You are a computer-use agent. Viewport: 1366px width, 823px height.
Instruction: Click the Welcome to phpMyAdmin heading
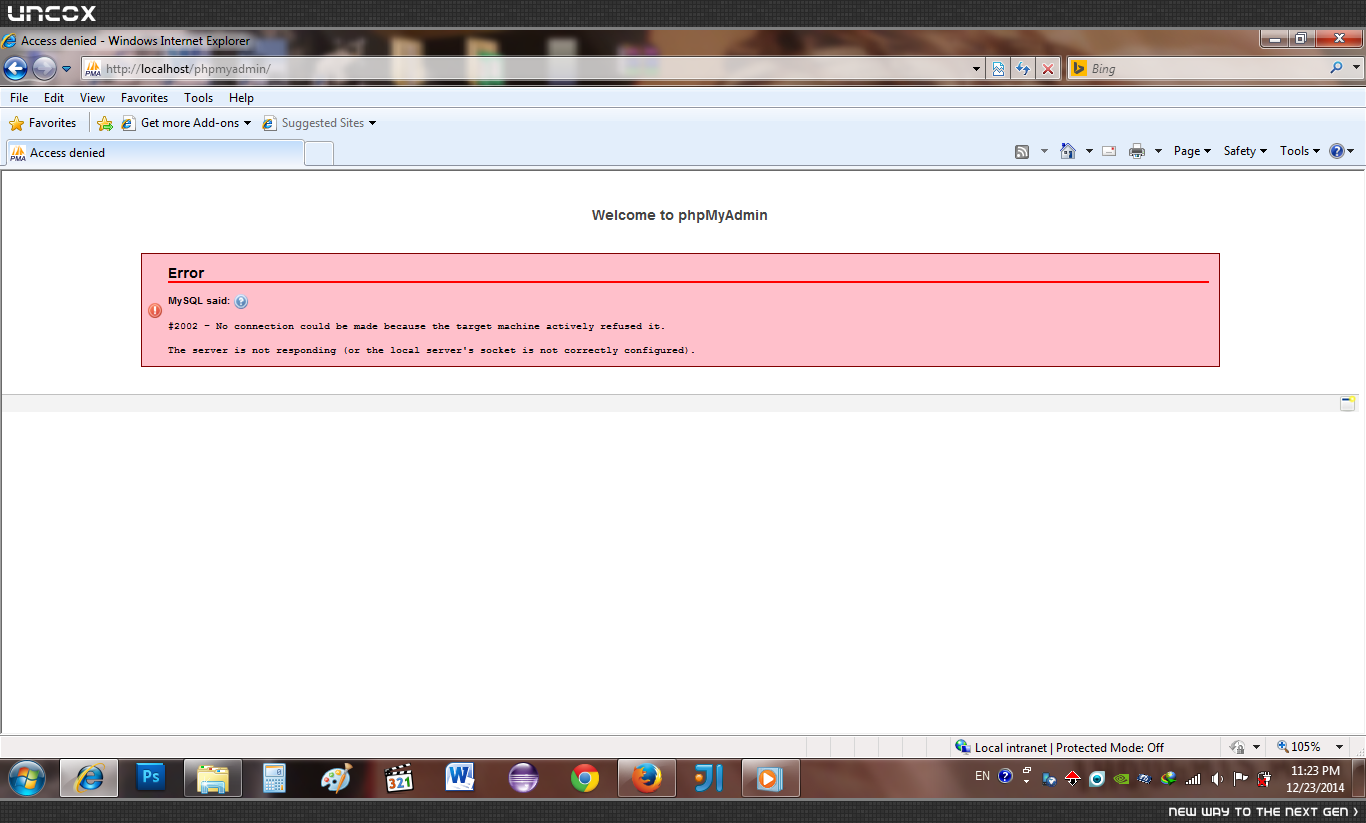(680, 215)
